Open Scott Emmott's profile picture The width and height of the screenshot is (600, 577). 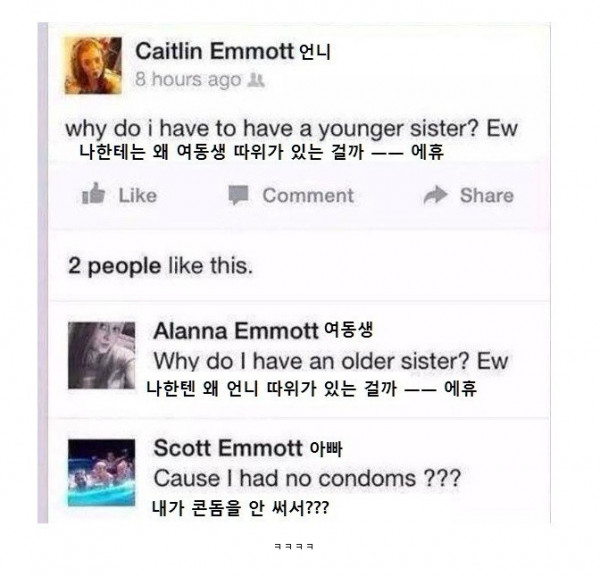101,473
